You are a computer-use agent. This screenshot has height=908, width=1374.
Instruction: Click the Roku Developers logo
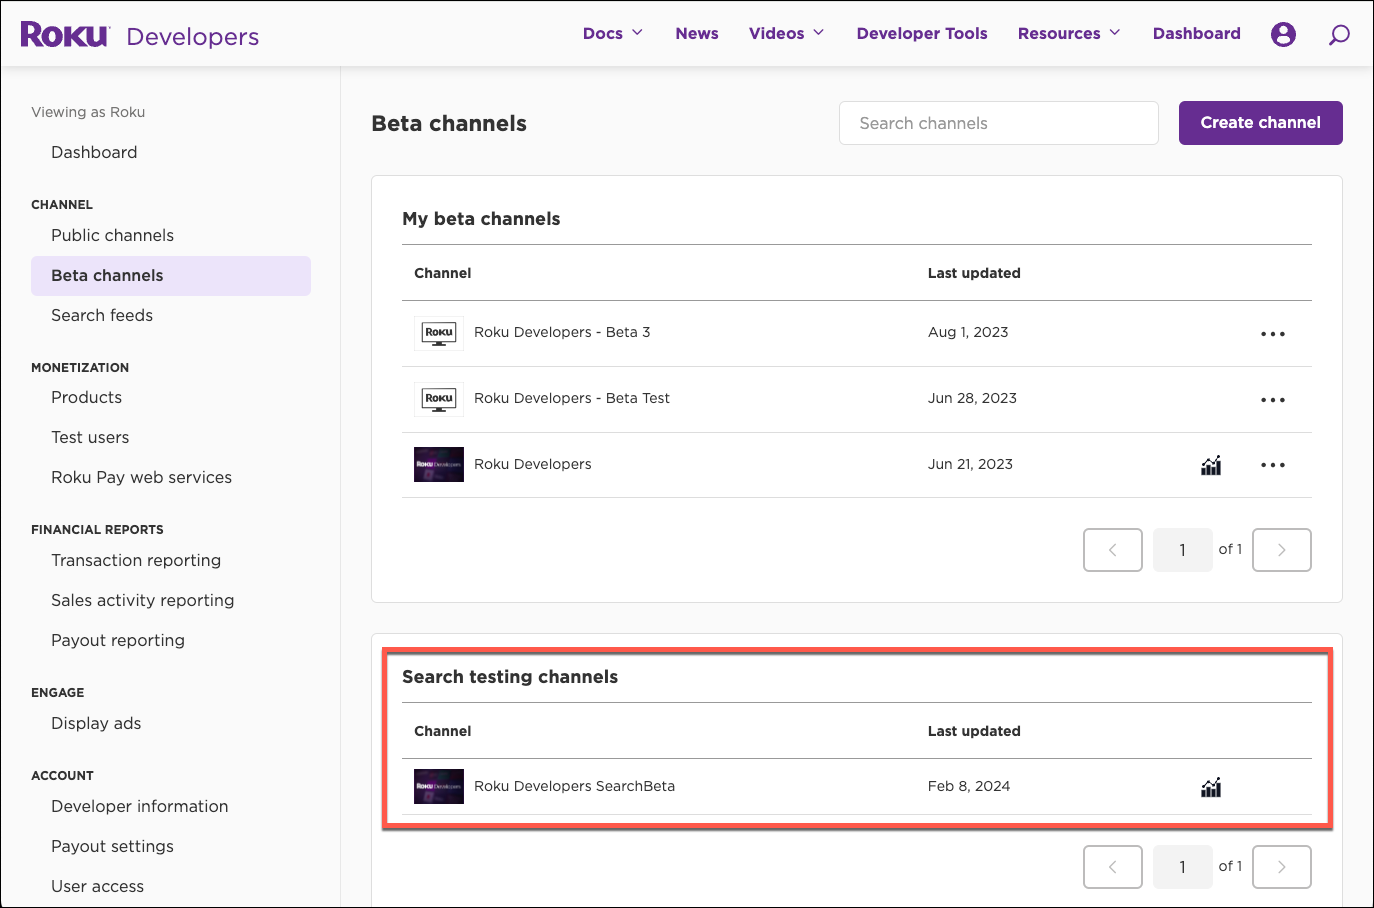pyautogui.click(x=140, y=33)
